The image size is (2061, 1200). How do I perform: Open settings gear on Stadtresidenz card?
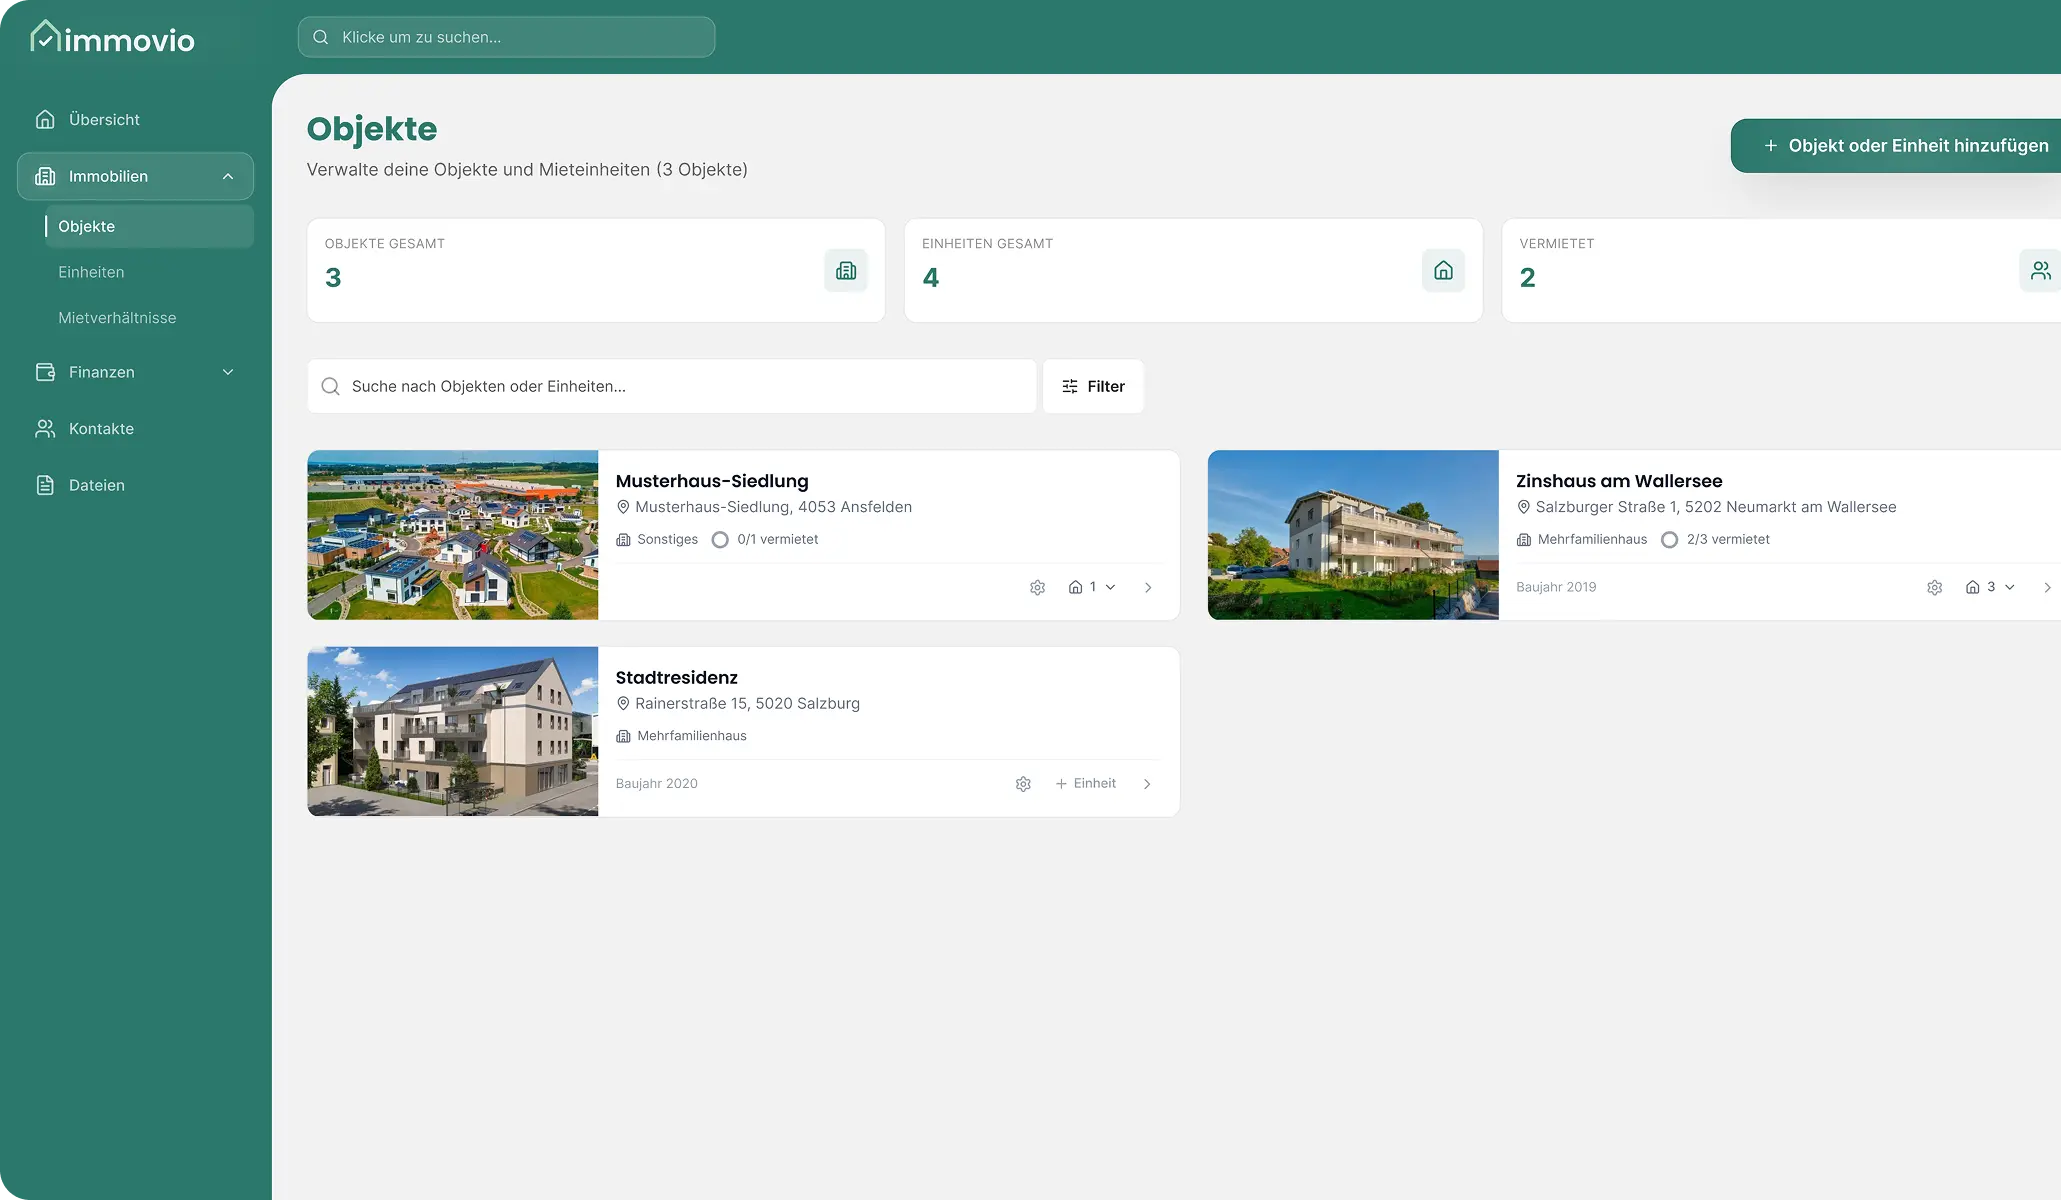(x=1023, y=784)
